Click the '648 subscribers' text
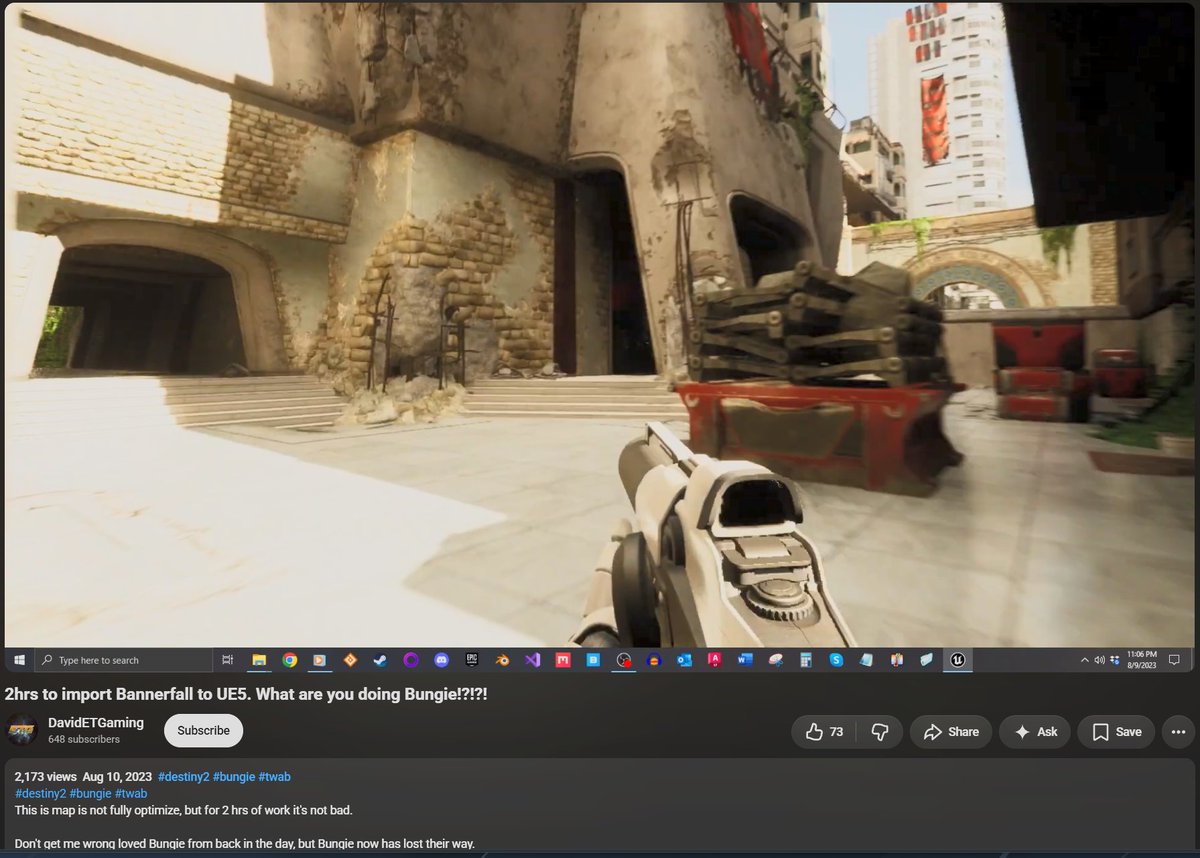The image size is (1200, 858). pyautogui.click(x=84, y=740)
